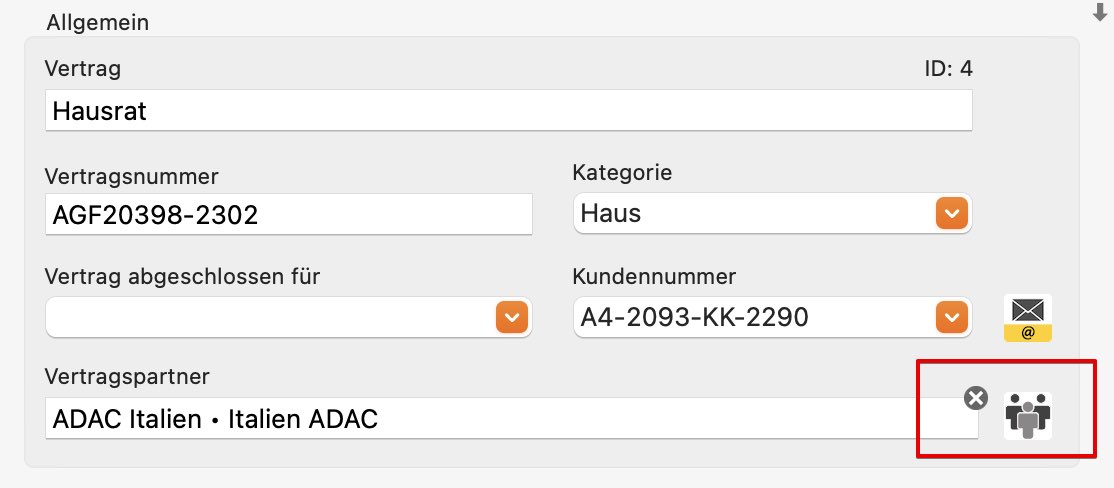1114x488 pixels.
Task: Click the Vertragsnummer field AGF20398-2302
Action: (288, 214)
